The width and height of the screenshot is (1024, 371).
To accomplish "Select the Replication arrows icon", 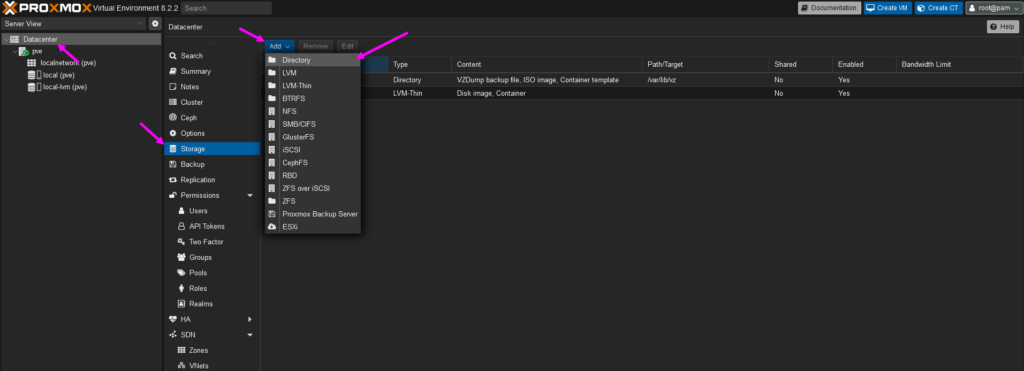I will pos(173,180).
